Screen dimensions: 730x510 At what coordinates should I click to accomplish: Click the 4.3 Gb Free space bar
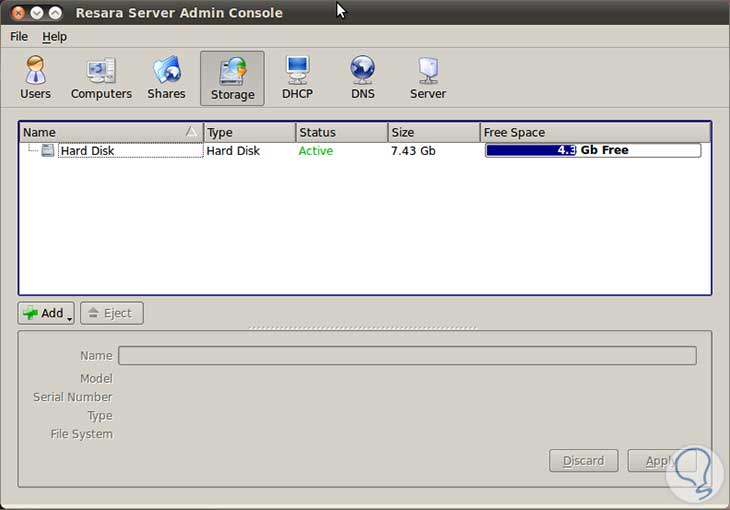593,150
